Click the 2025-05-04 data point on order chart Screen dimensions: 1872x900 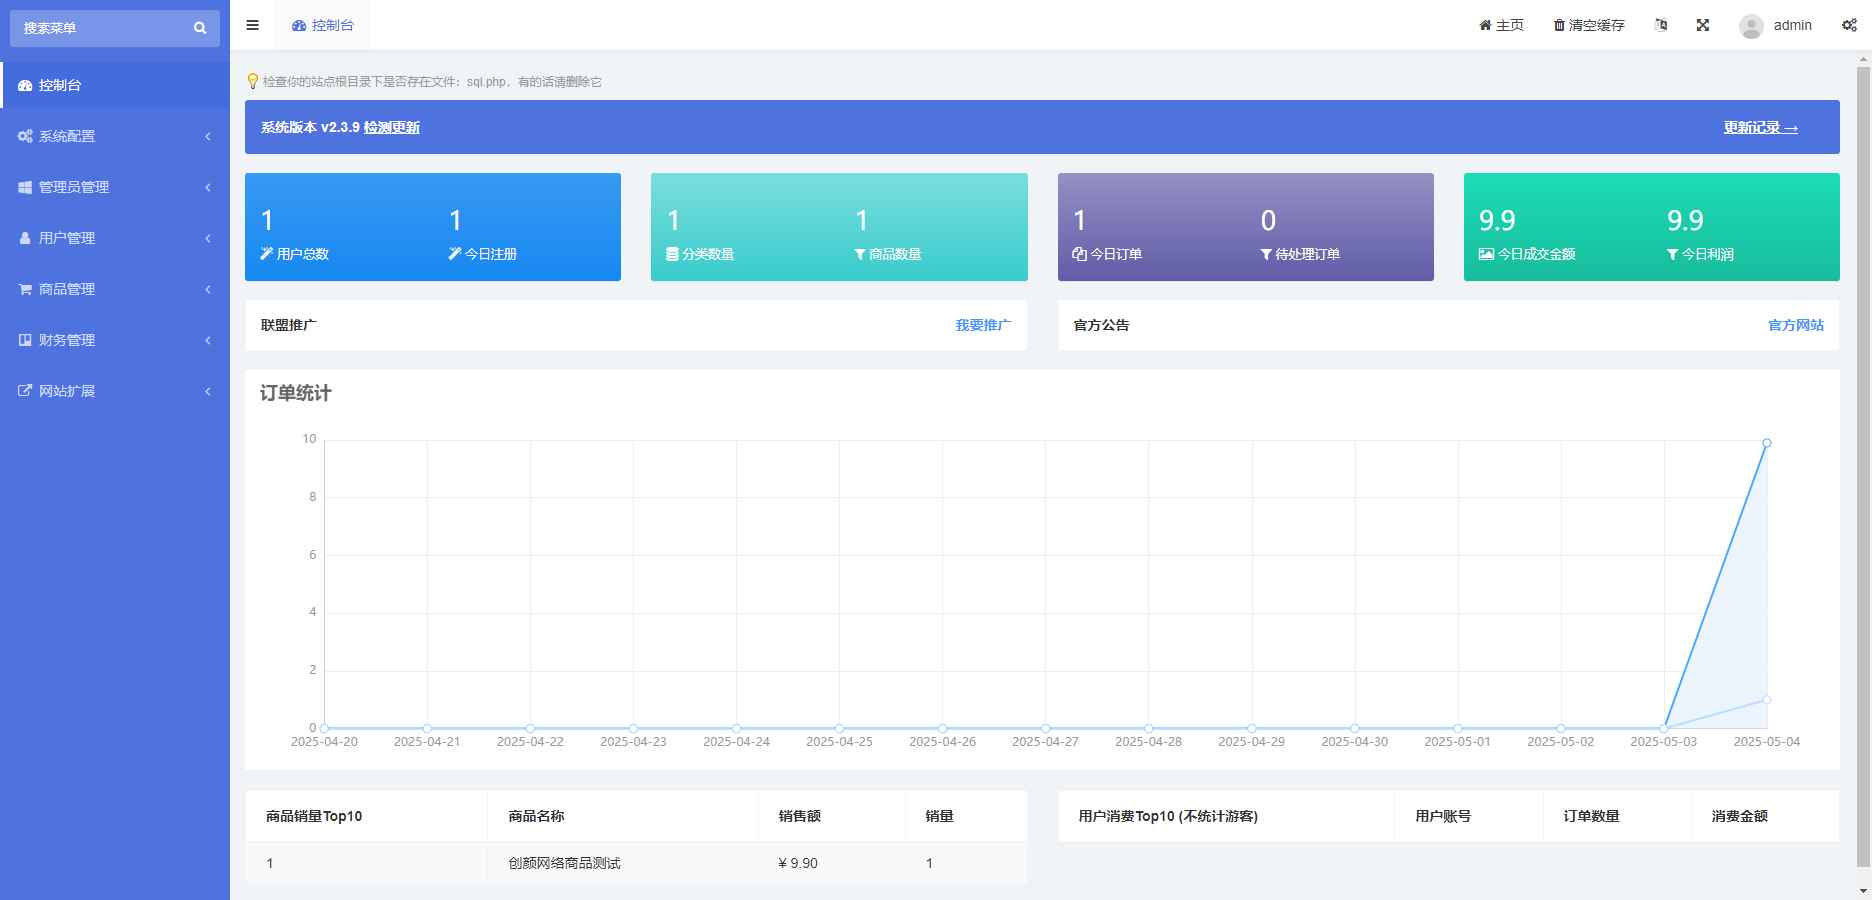point(1766,441)
